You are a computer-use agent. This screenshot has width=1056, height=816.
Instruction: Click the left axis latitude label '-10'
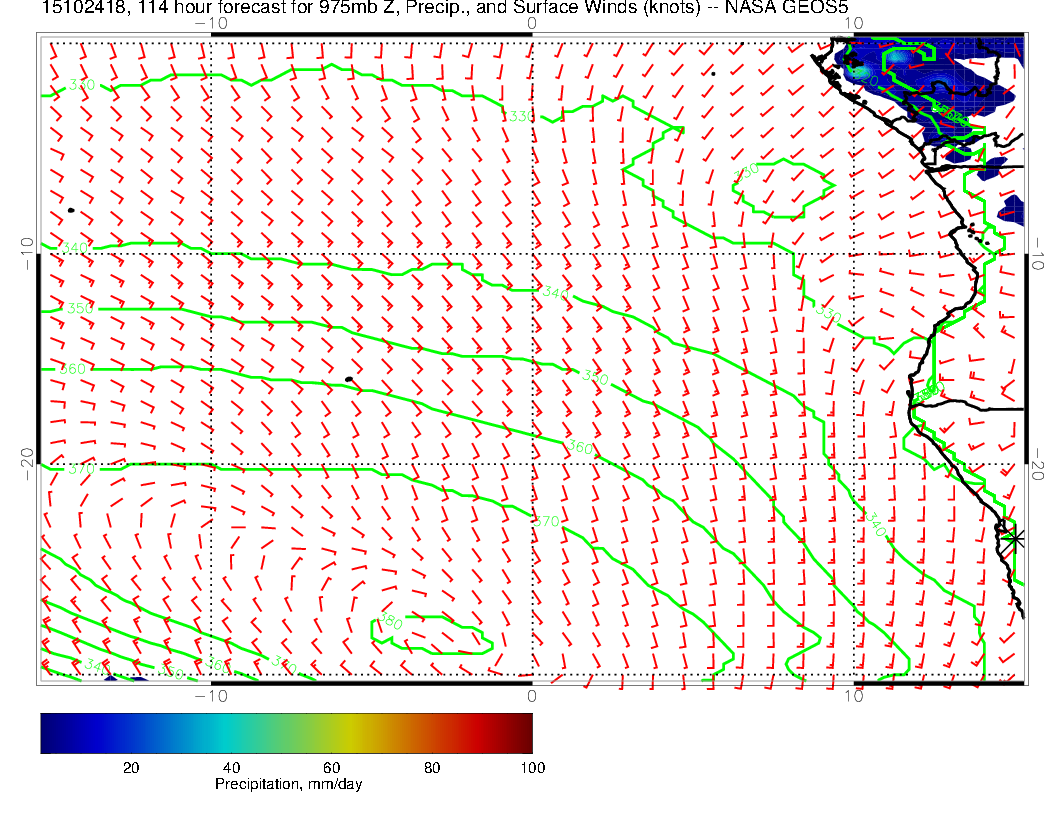27,253
